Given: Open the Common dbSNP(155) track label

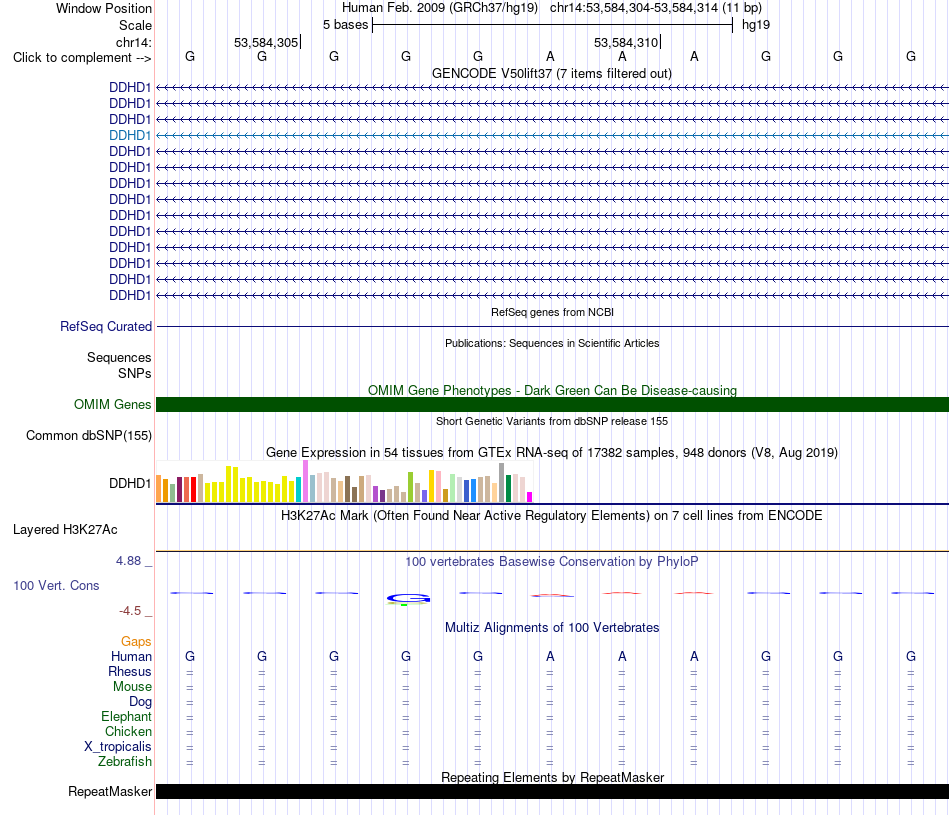Looking at the screenshot, I should tap(89, 435).
